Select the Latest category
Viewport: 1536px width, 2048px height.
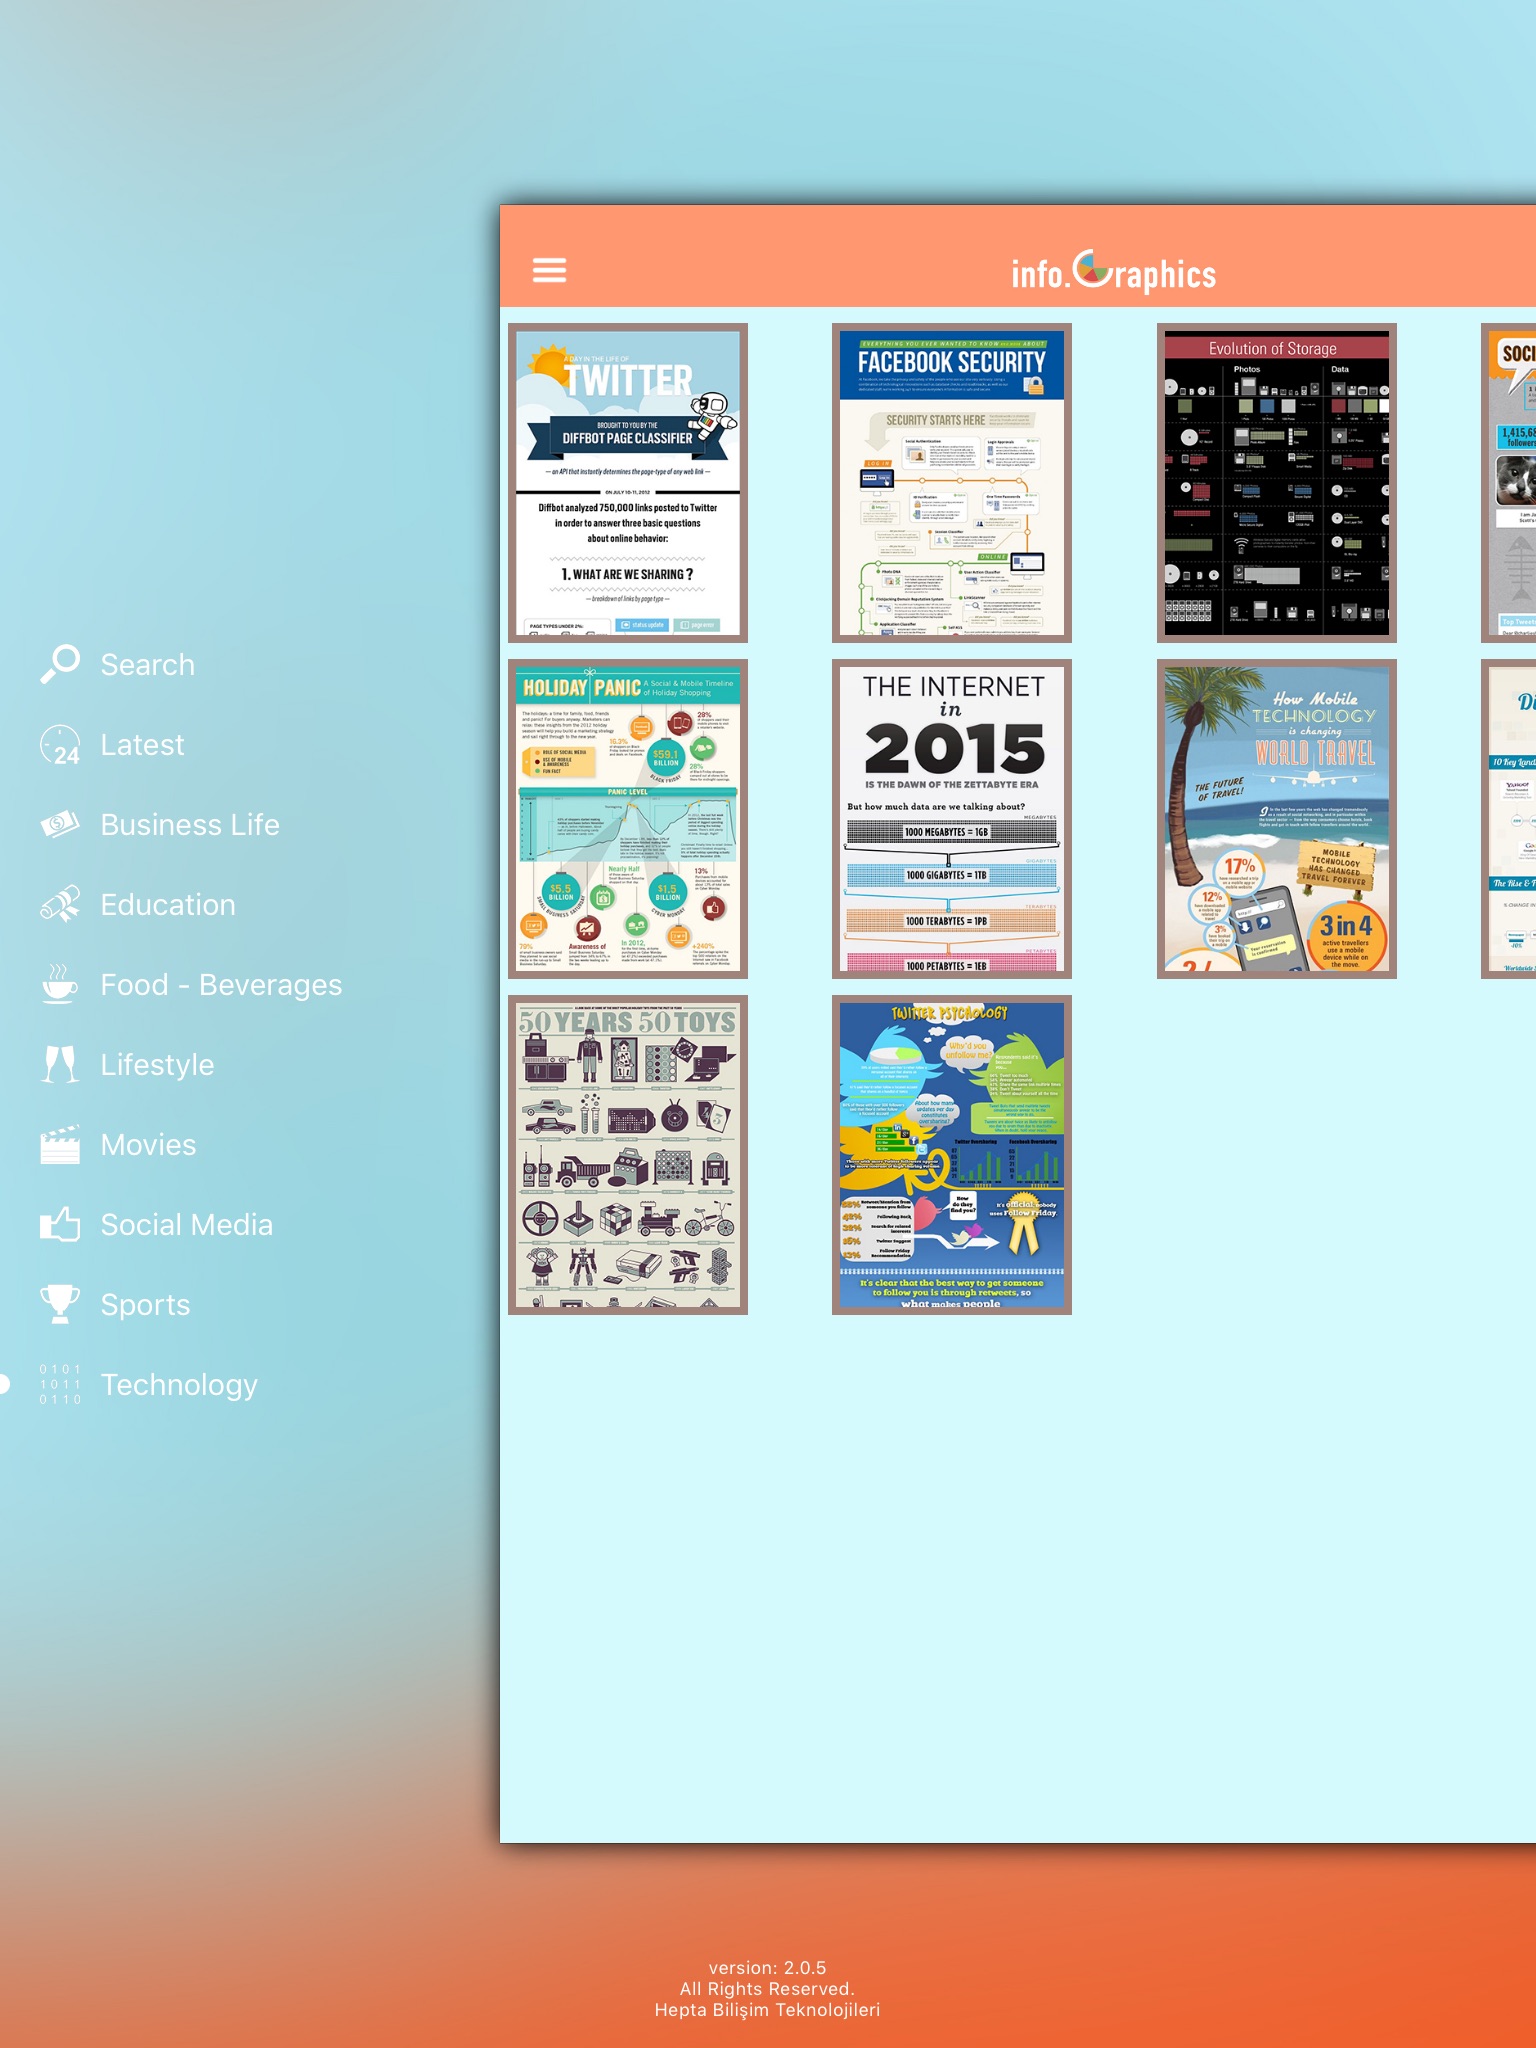coord(142,745)
